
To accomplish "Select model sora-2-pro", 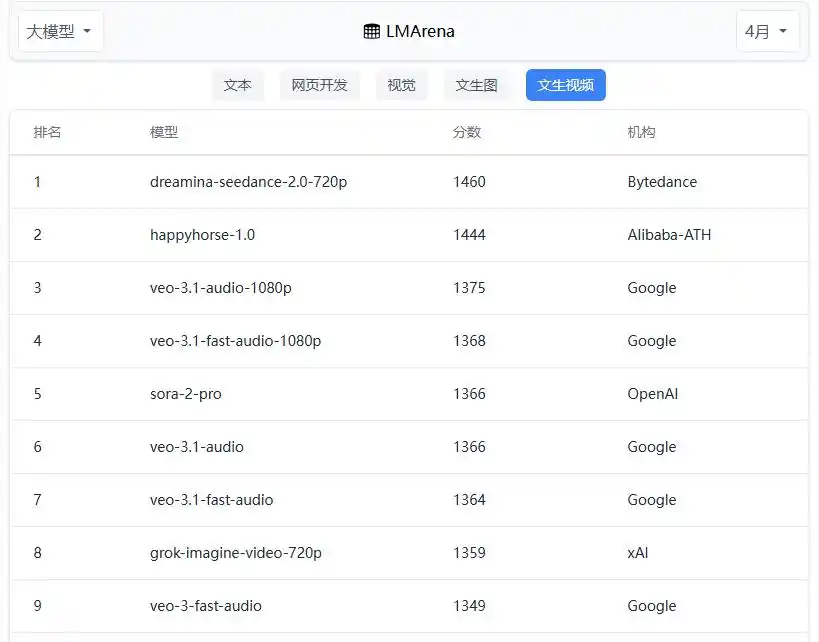I will [x=186, y=394].
